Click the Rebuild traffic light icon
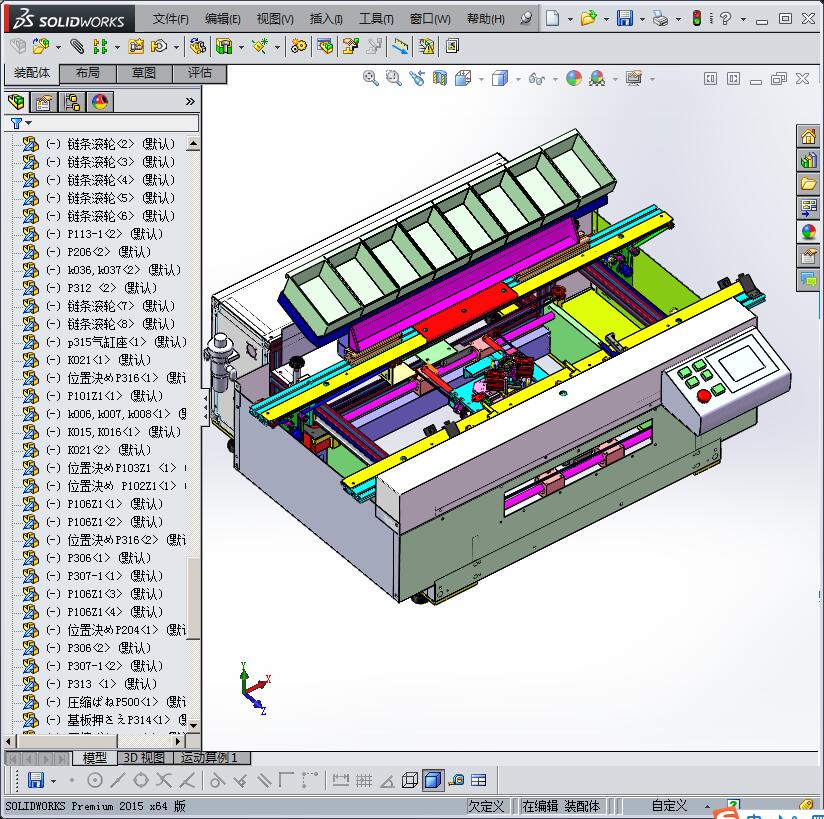Image resolution: width=824 pixels, height=819 pixels. click(696, 19)
